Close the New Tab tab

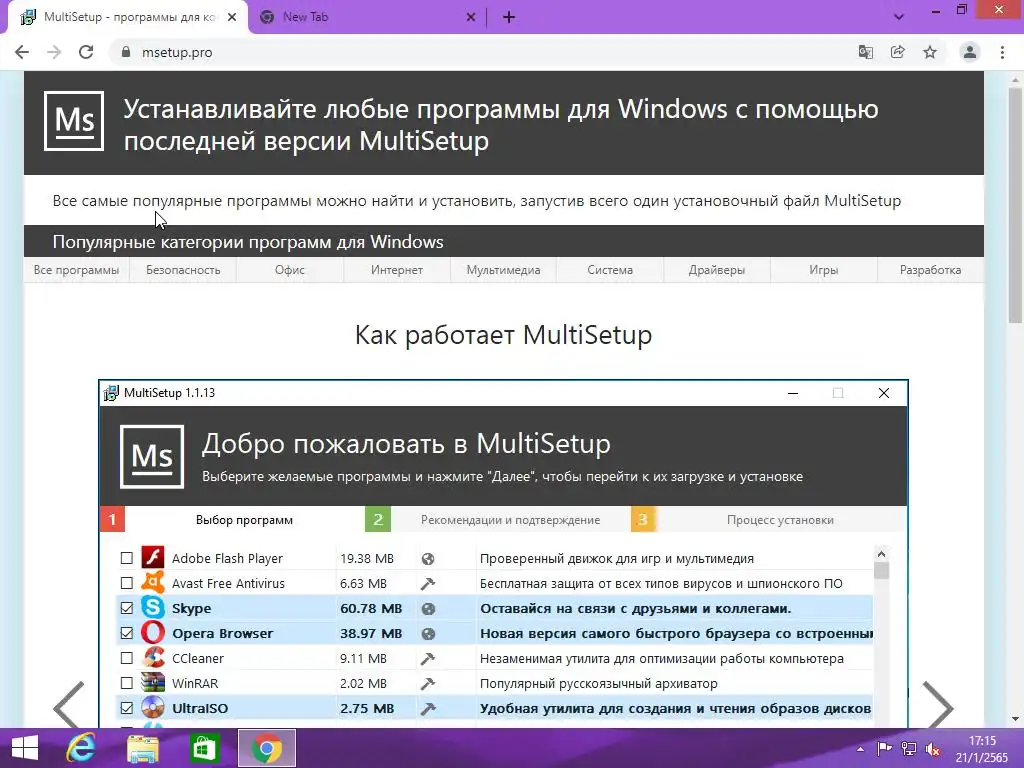click(471, 18)
